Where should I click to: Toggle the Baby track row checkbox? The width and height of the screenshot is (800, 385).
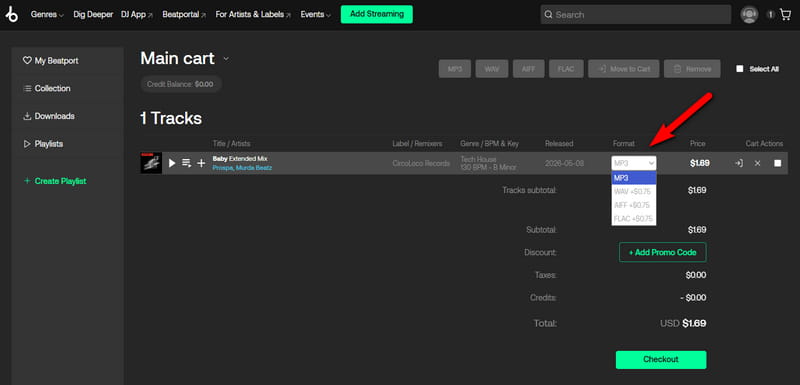(778, 163)
